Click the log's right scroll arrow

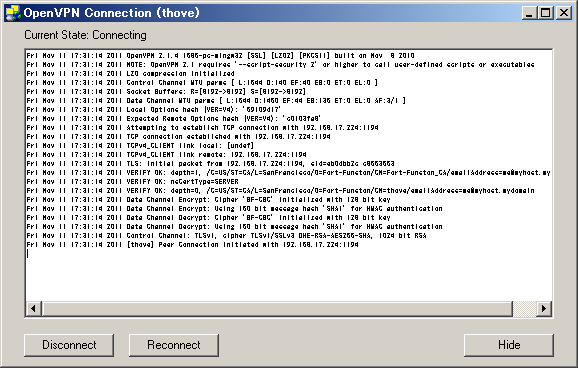tap(544, 309)
